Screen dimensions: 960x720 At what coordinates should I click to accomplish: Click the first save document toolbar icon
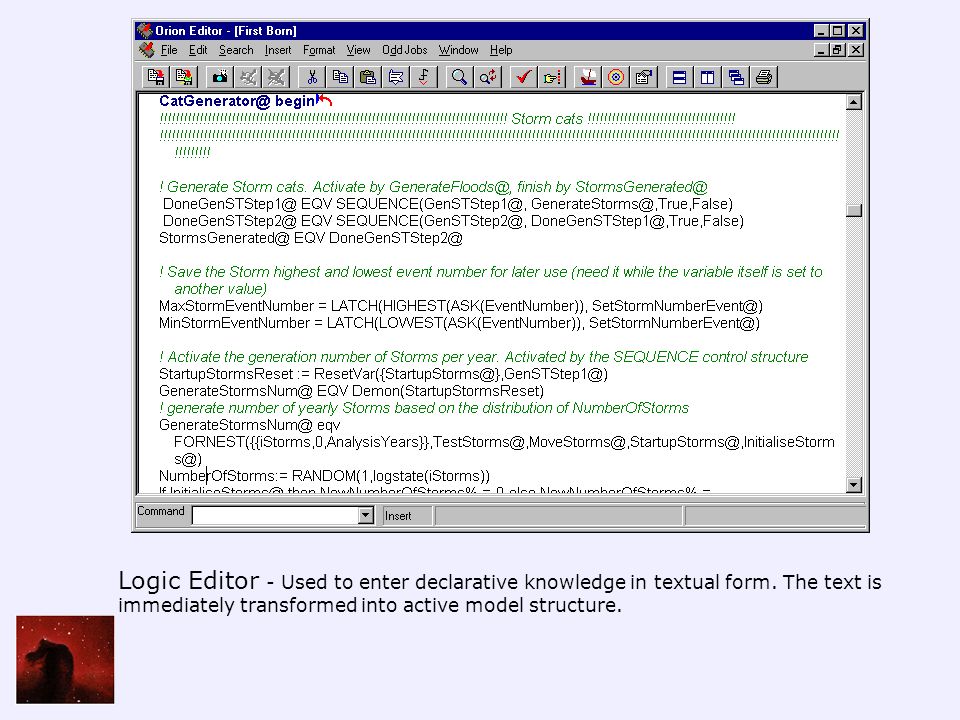coord(156,77)
